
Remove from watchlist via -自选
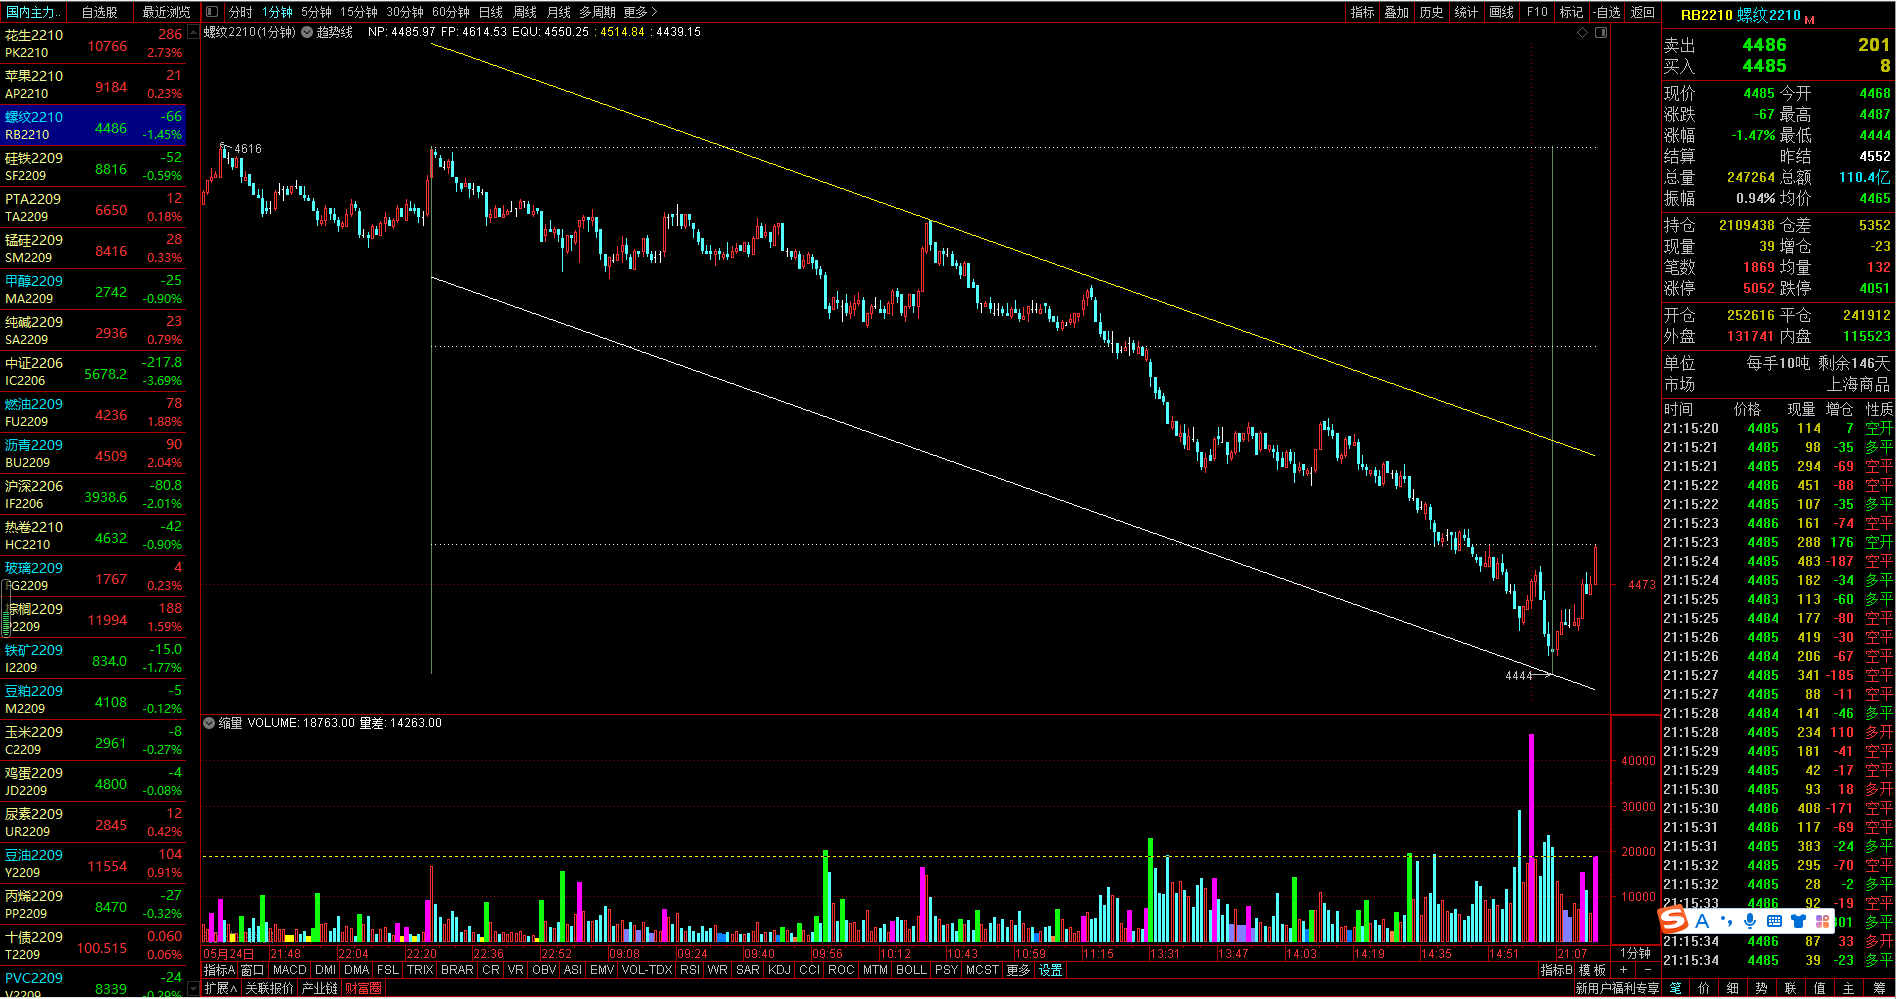point(1607,12)
